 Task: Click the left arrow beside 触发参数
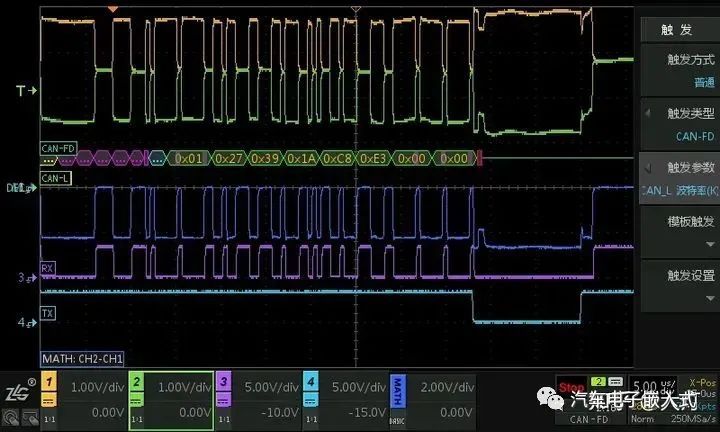pyautogui.click(x=648, y=168)
